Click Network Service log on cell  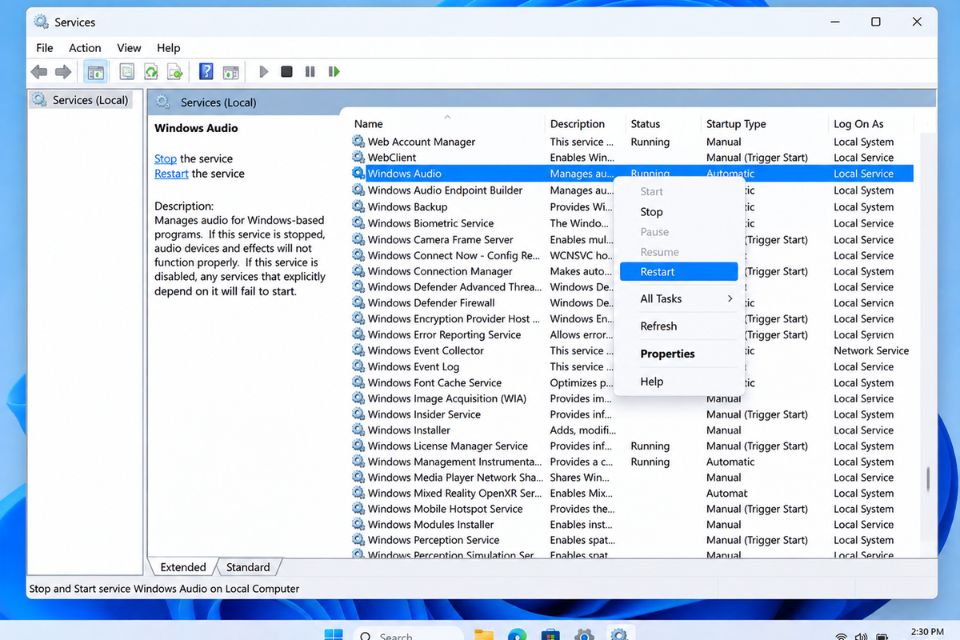(871, 350)
